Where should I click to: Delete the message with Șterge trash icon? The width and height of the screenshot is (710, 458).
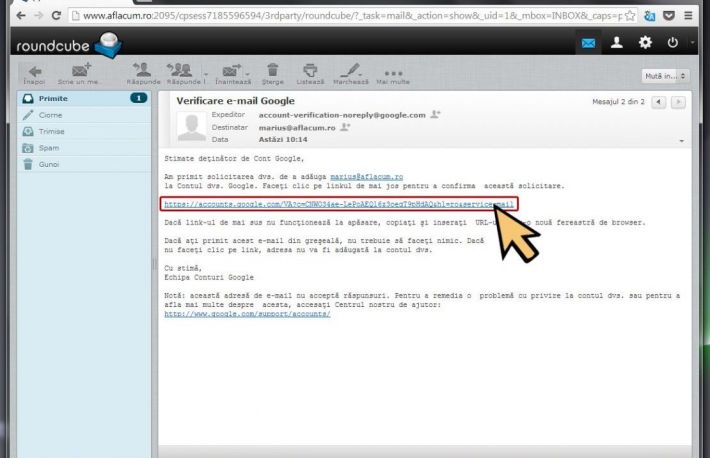(x=271, y=73)
